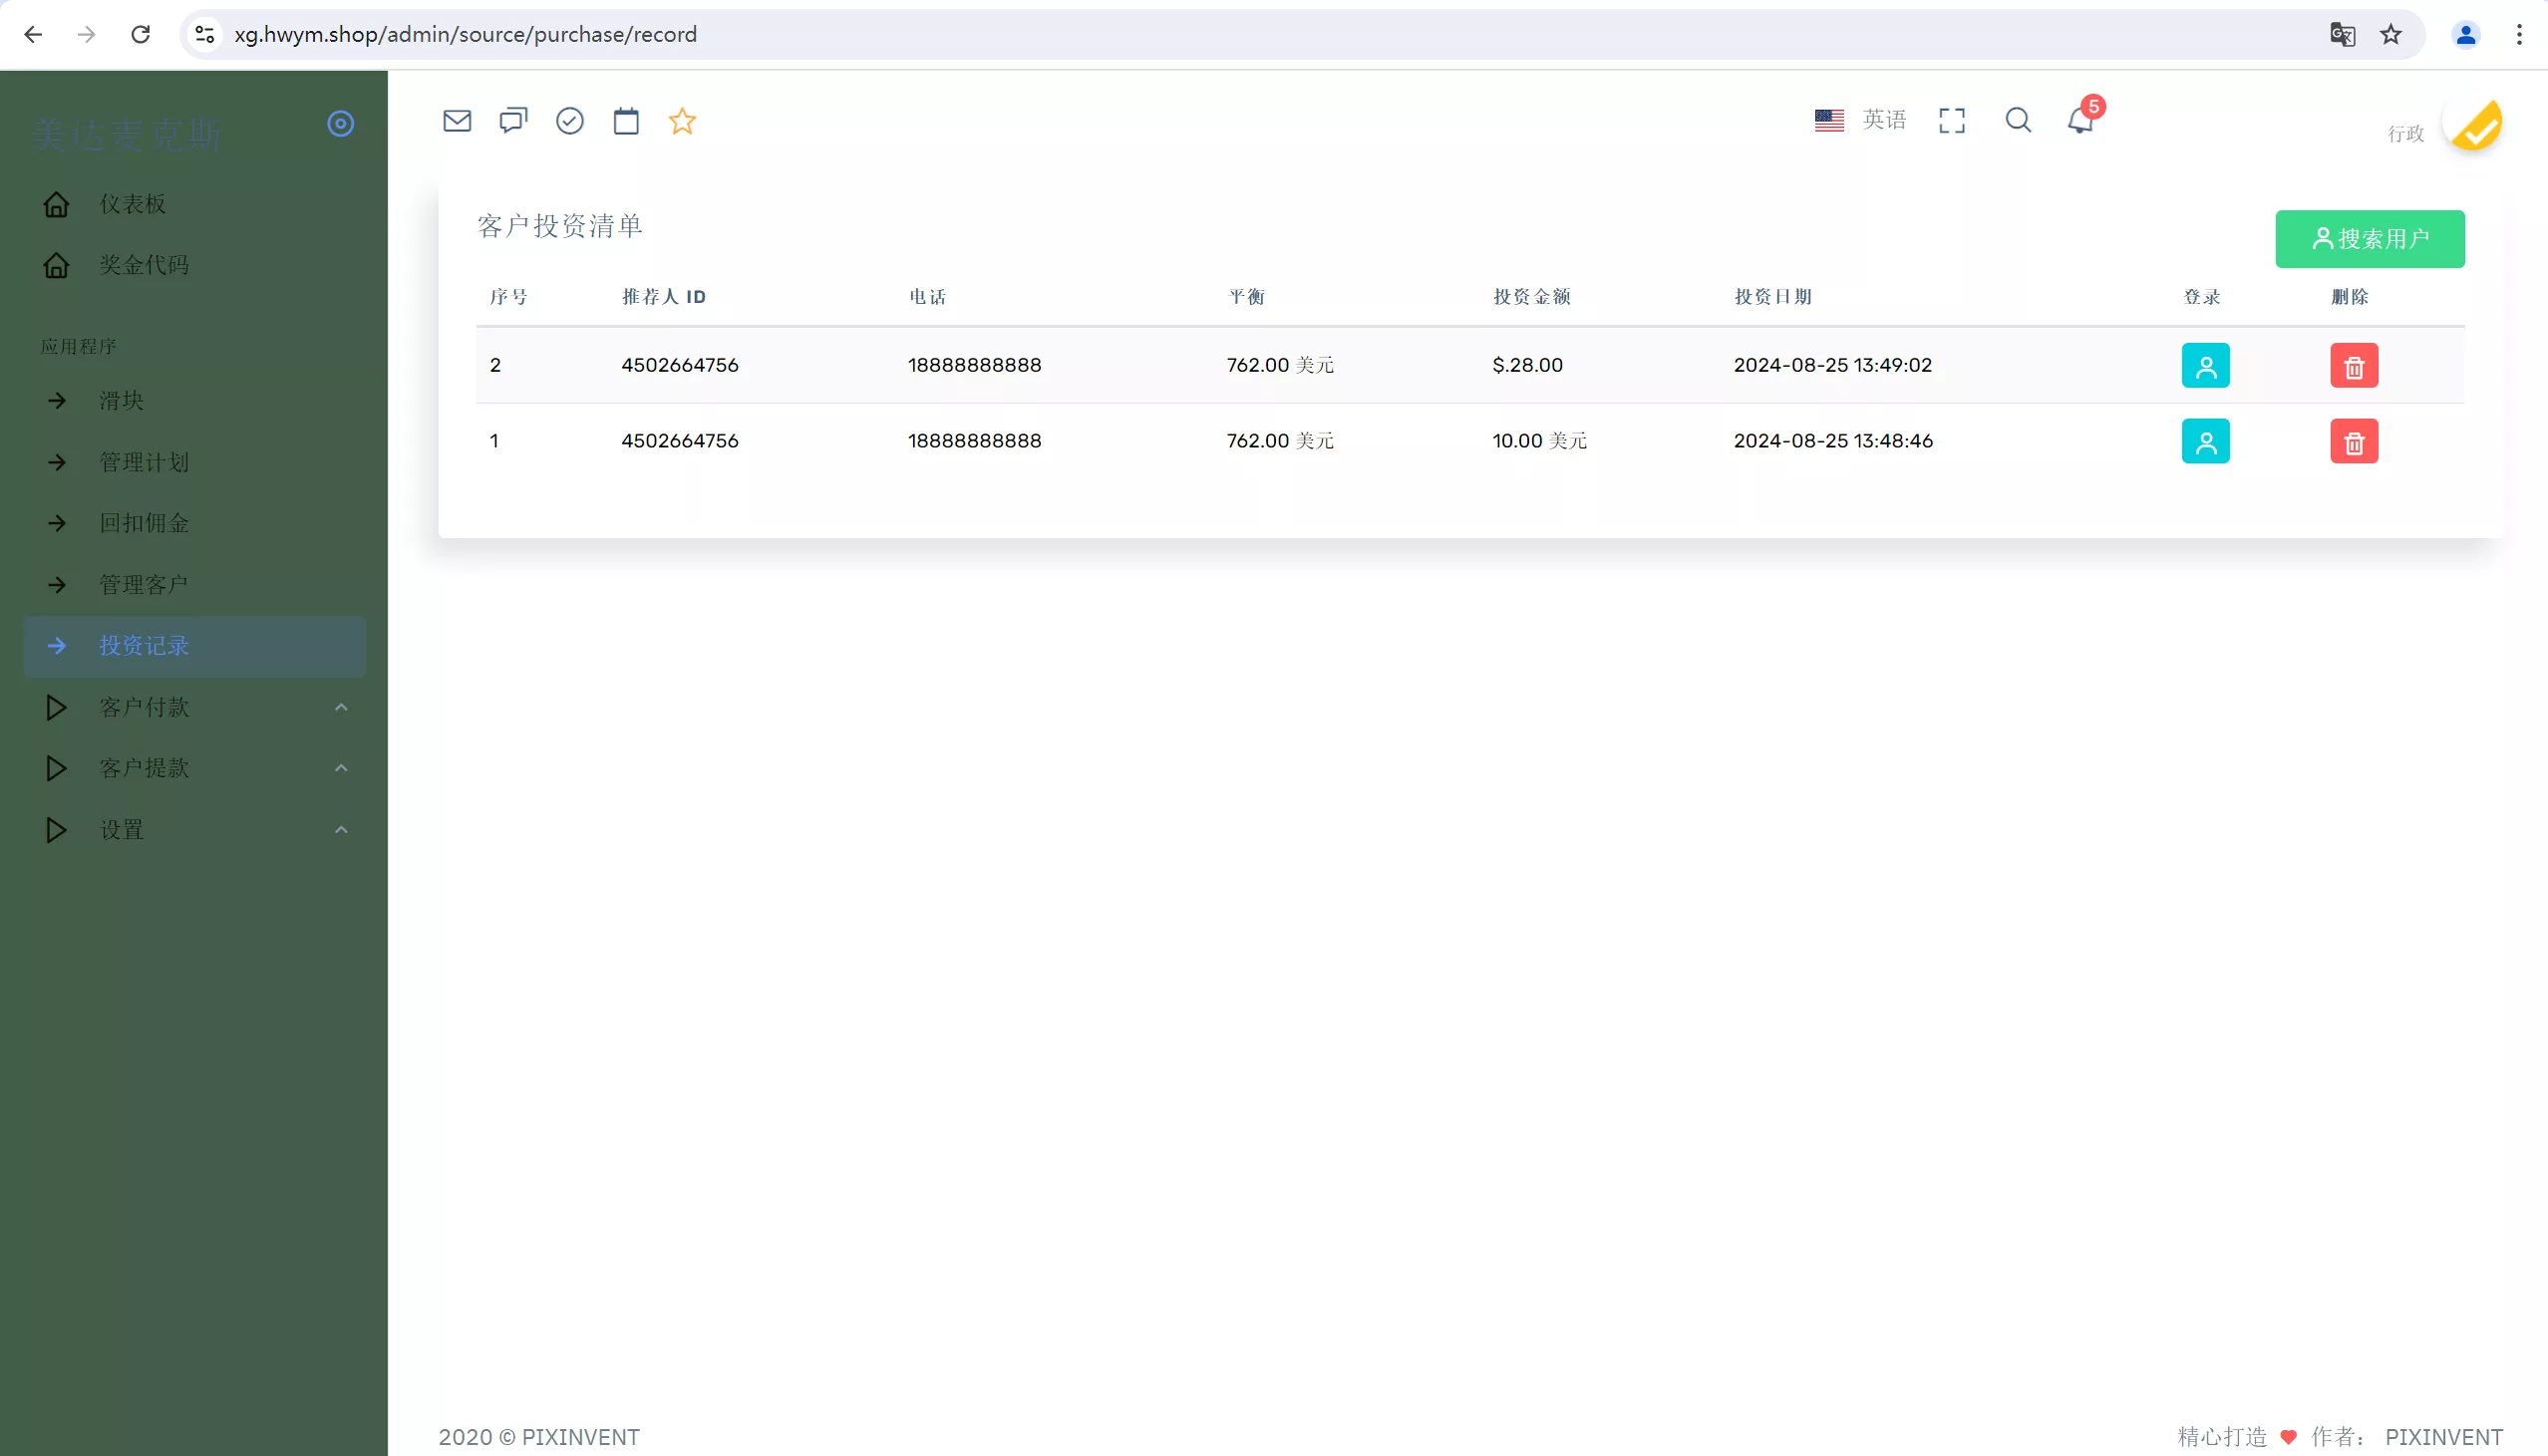This screenshot has height=1456, width=2548.
Task: Select 仪表板 in the sidebar
Action: click(133, 203)
